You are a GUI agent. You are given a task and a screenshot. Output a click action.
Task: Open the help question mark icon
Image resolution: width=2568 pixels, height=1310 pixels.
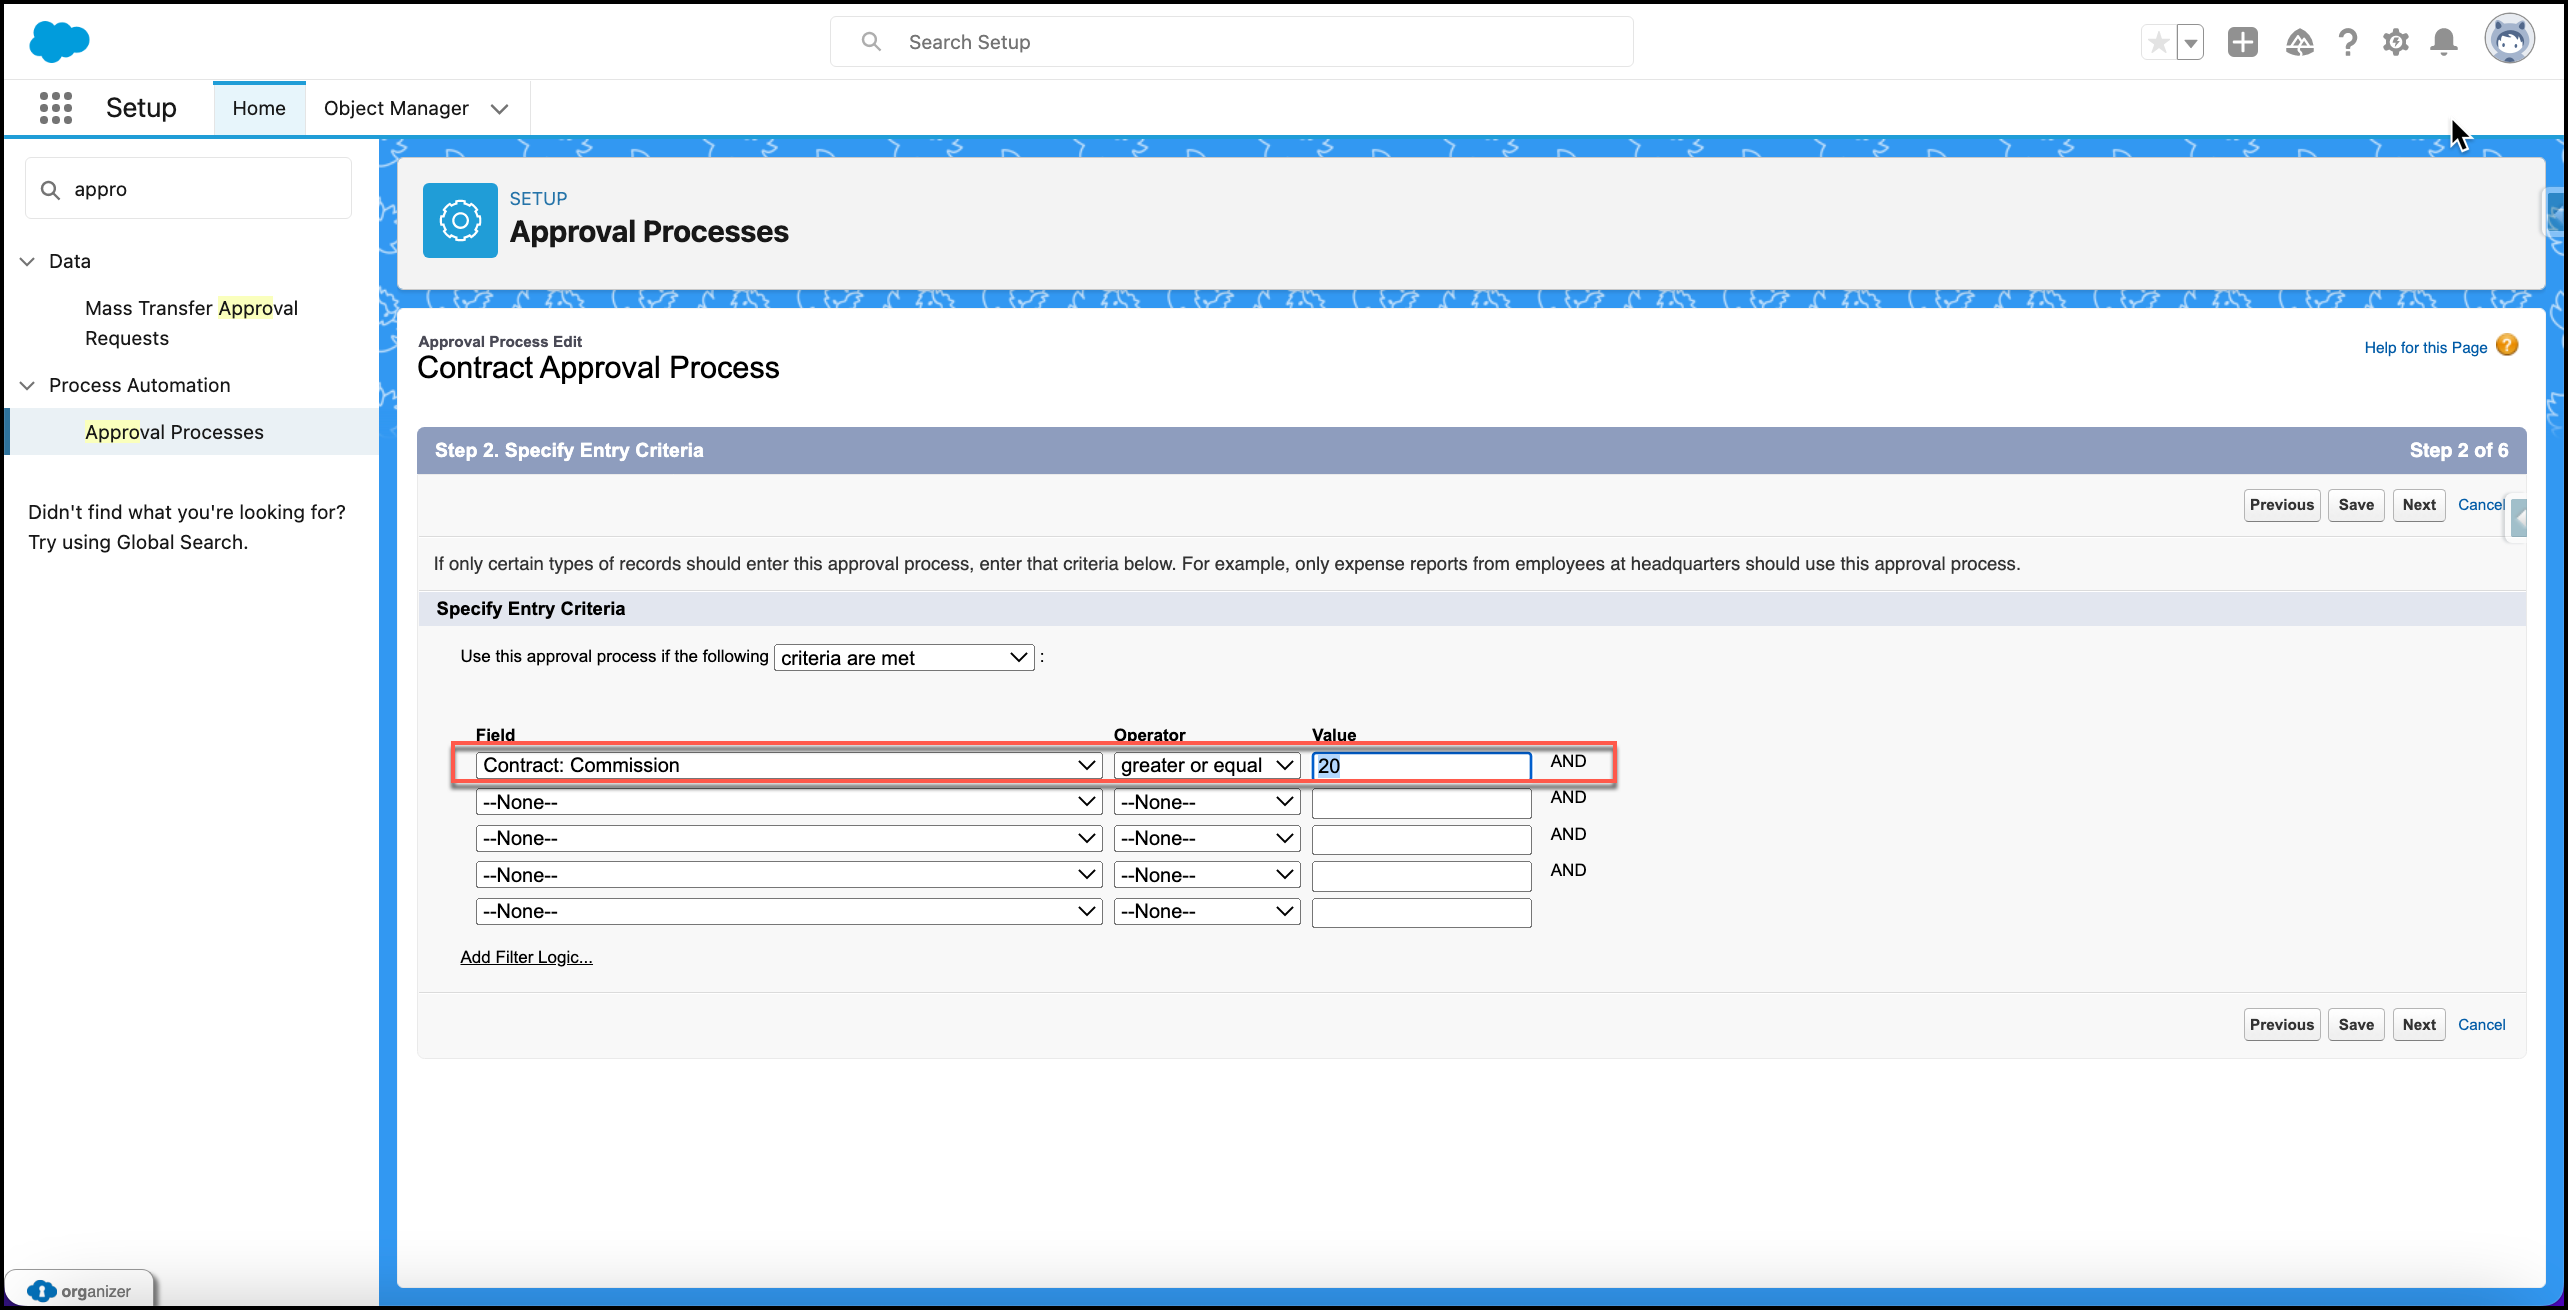click(2348, 42)
